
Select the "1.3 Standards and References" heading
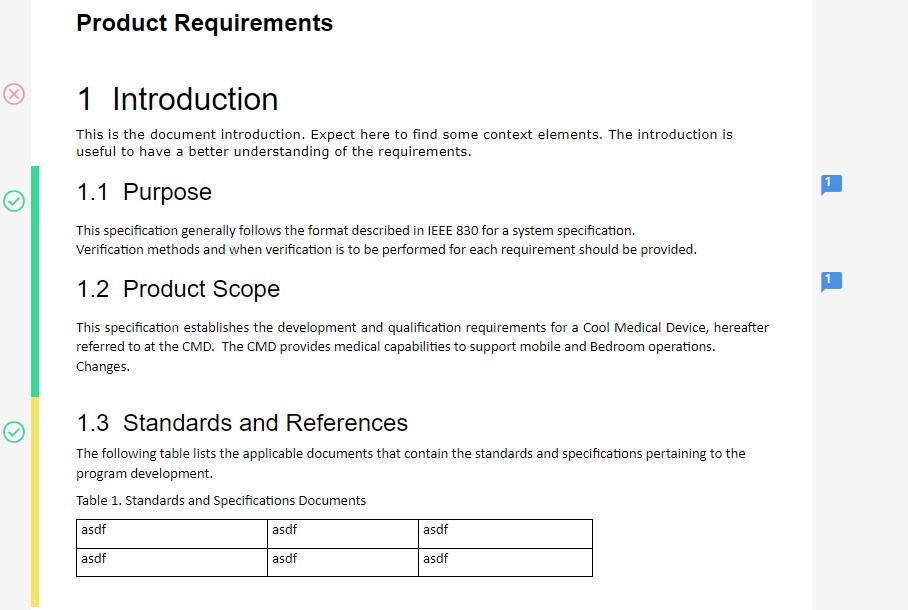tap(243, 422)
